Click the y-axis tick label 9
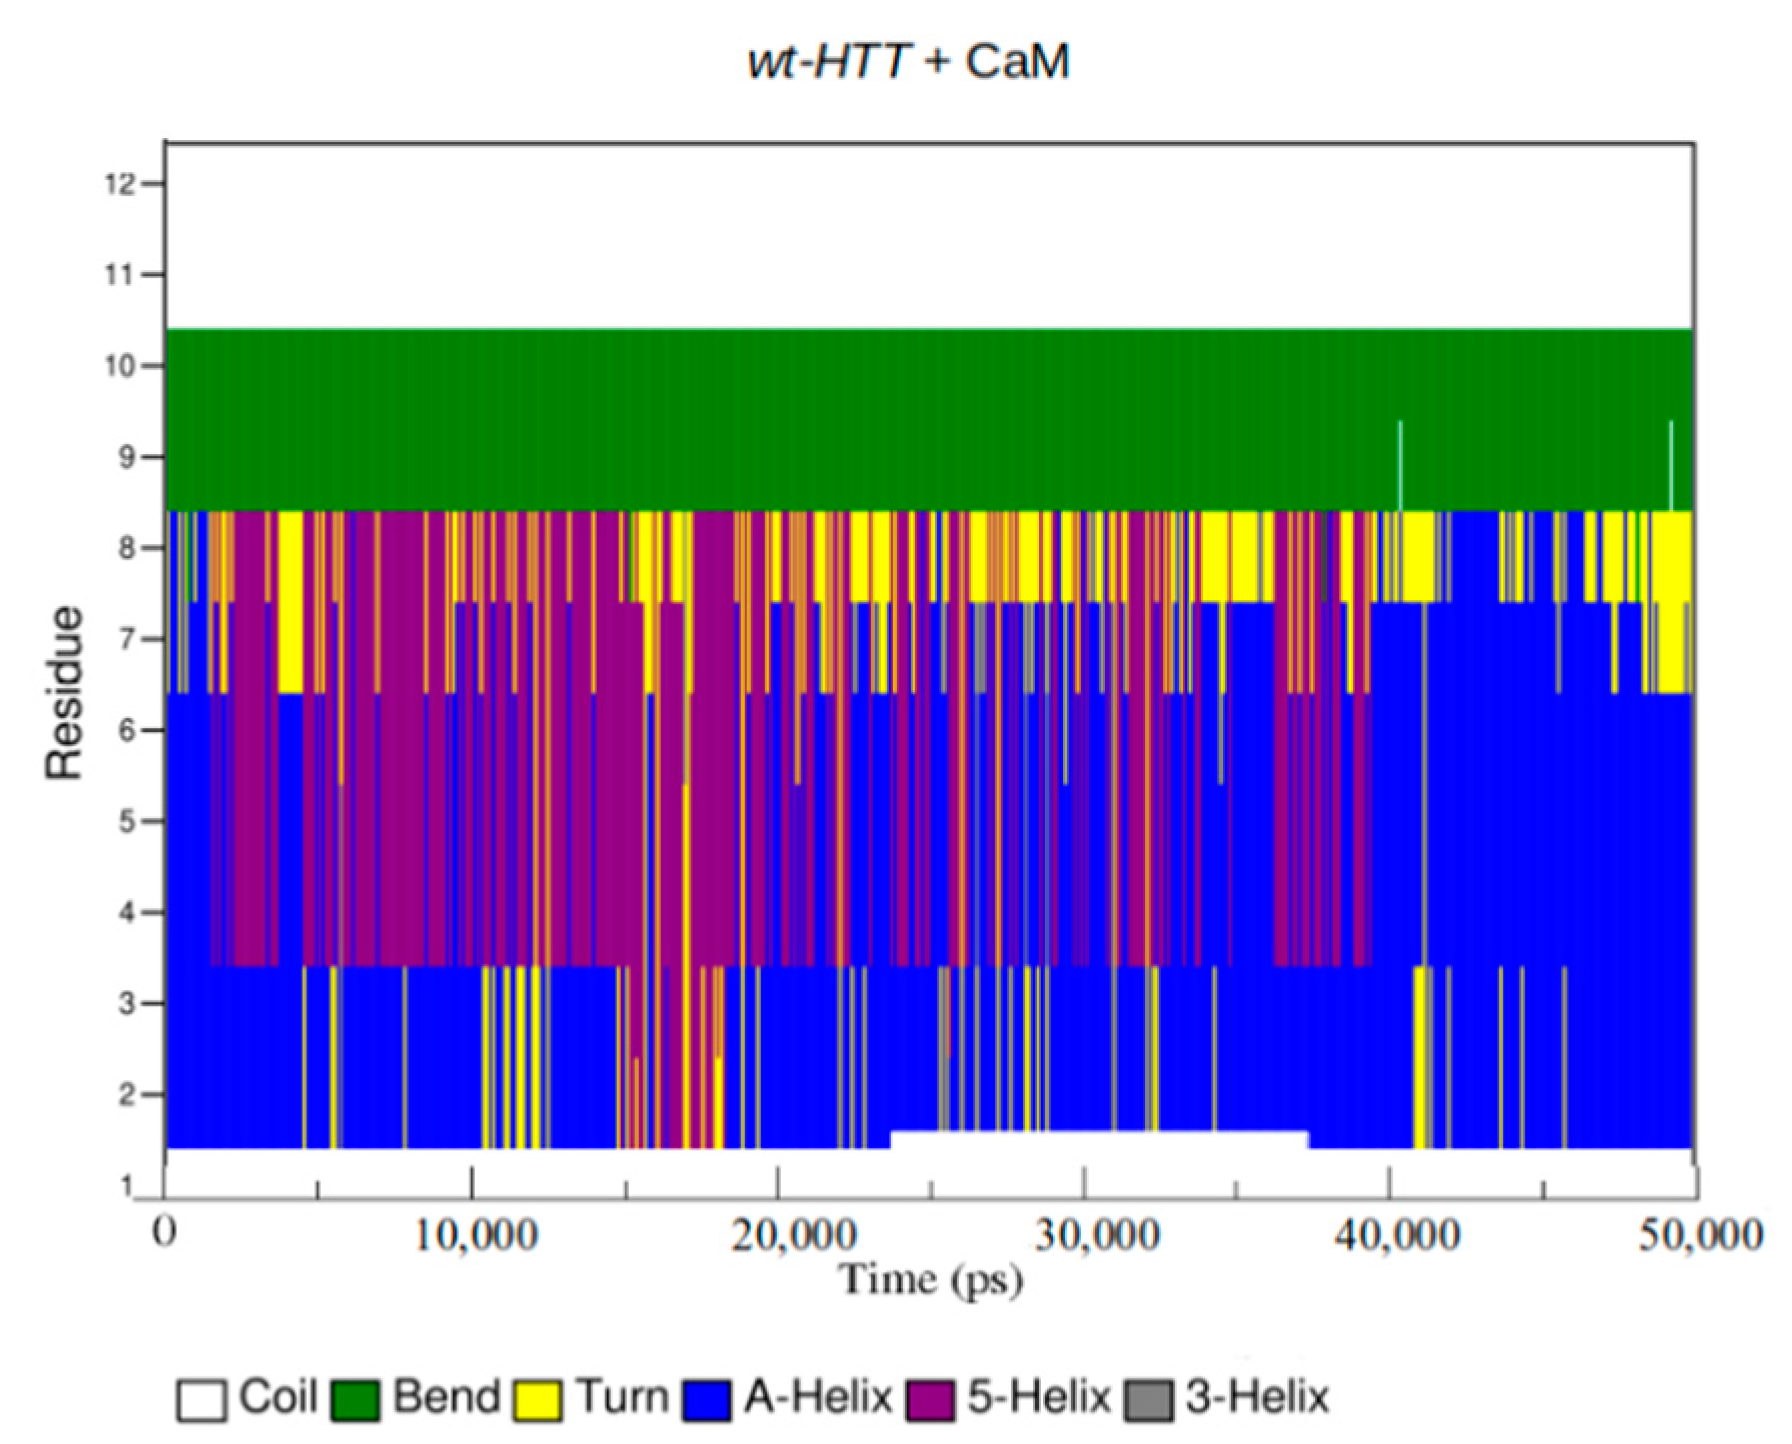The height and width of the screenshot is (1444, 1792). click(127, 457)
